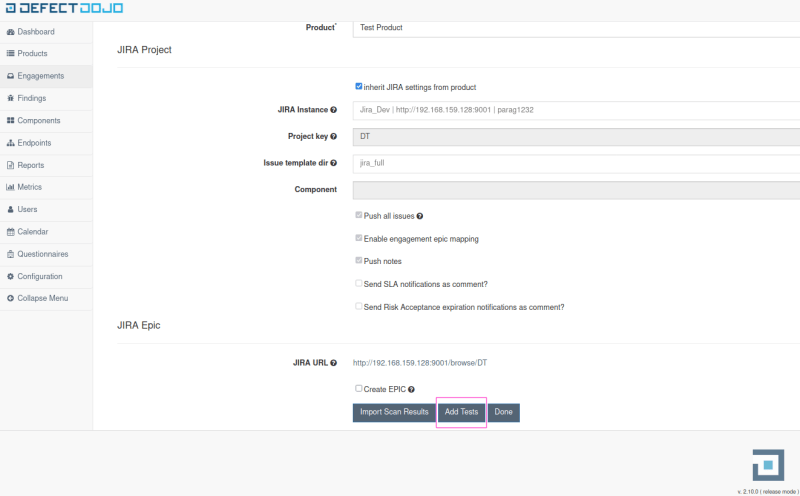Click the Issue template dir field
The image size is (800, 496).
576,163
